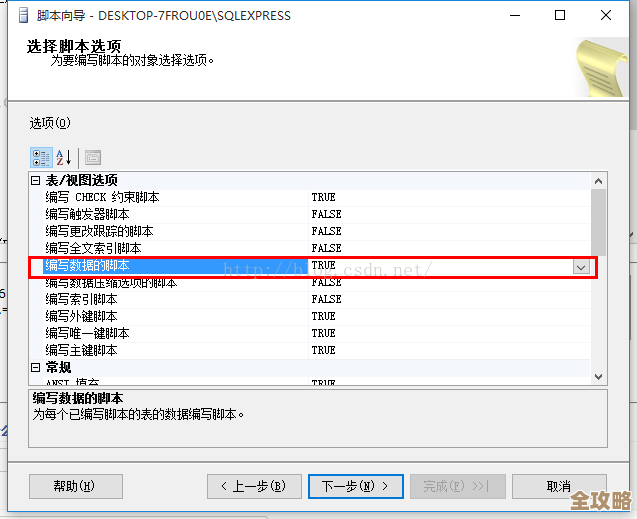The image size is (637, 519).
Task: Click FALSE value of 编写全文索引脚本
Action: pos(326,248)
